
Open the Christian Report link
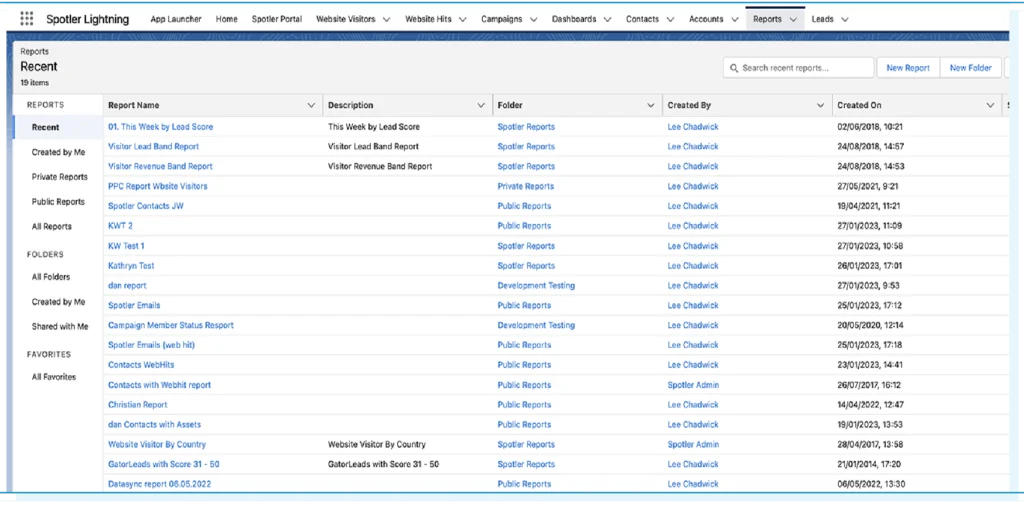click(x=138, y=405)
